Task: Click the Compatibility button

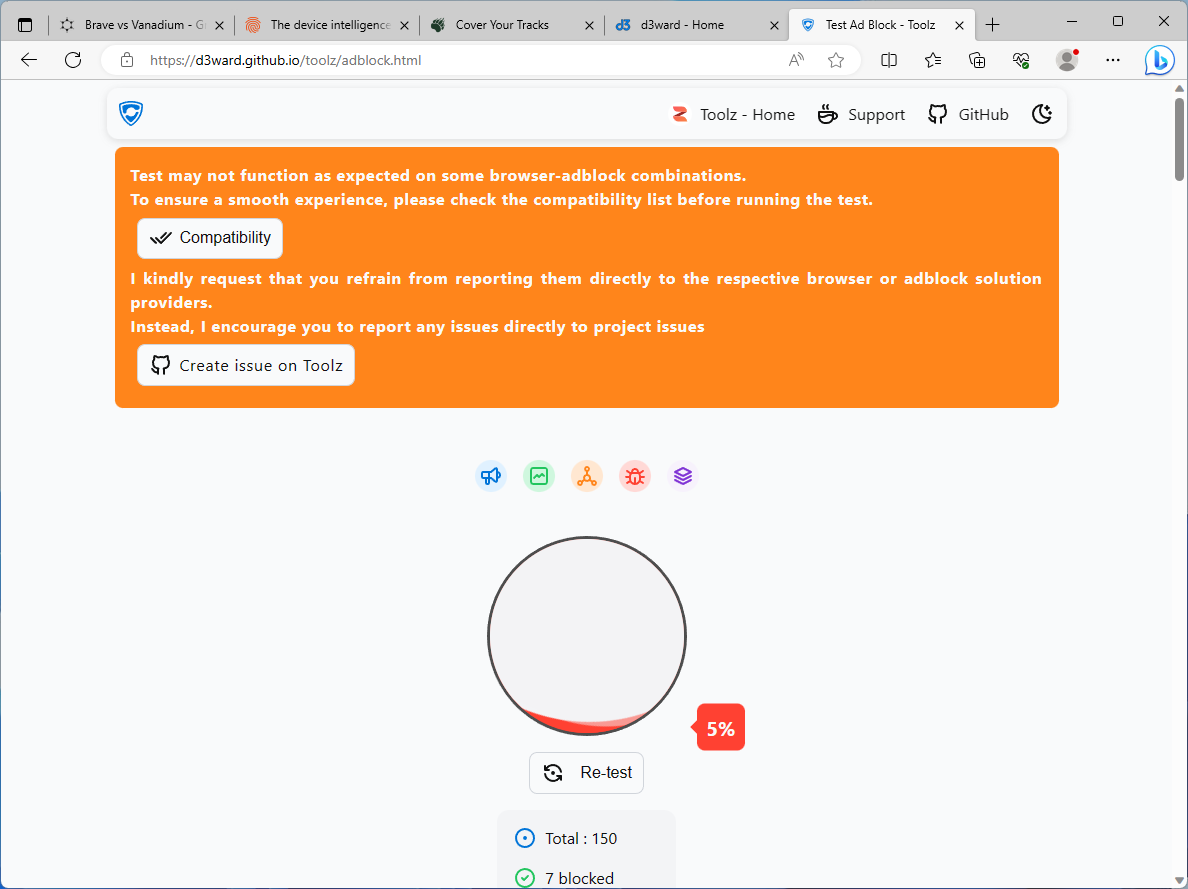Action: pos(210,238)
